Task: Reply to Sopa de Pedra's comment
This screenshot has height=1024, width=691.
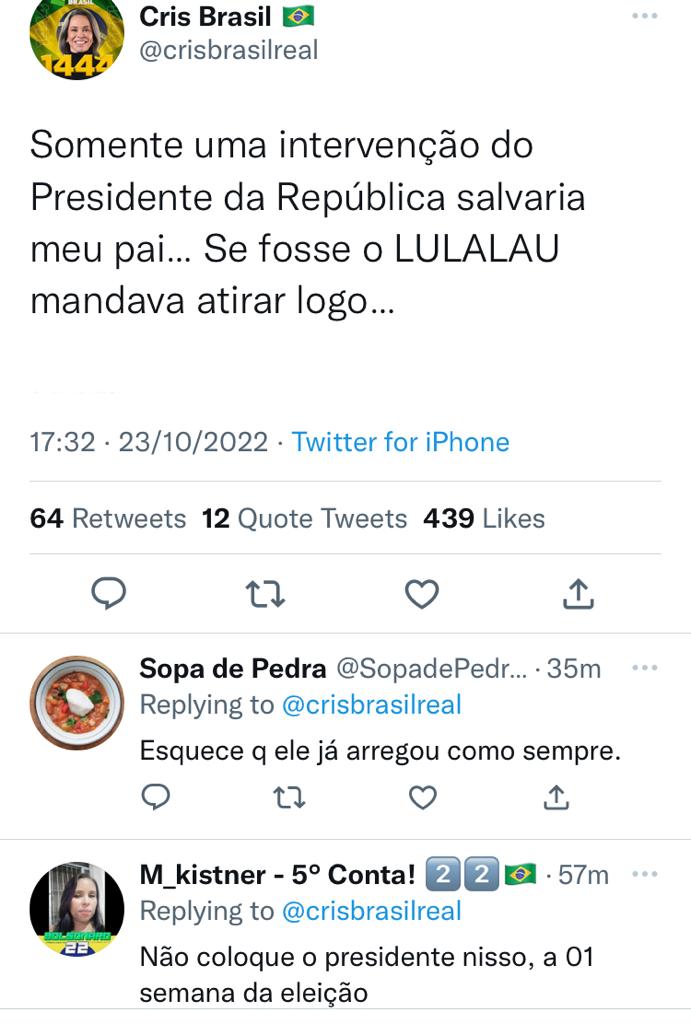Action: click(156, 797)
